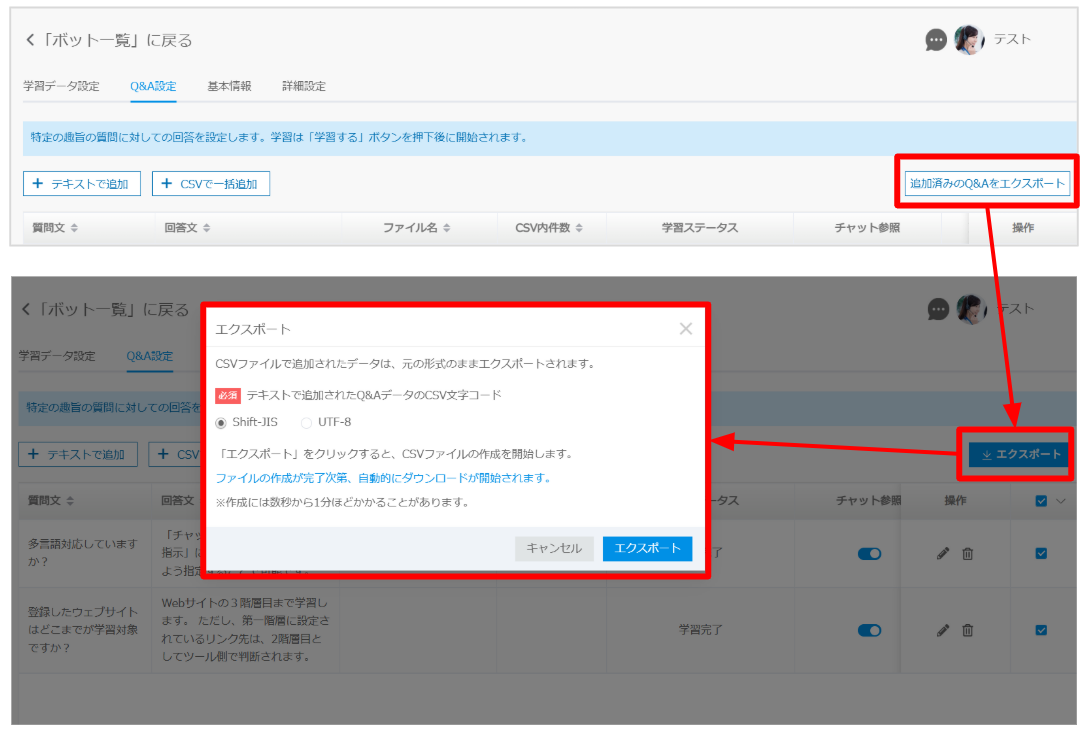Click the 追加済みのQ&Aをエクスポート button
Screen dimensions: 1087x736
point(986,183)
